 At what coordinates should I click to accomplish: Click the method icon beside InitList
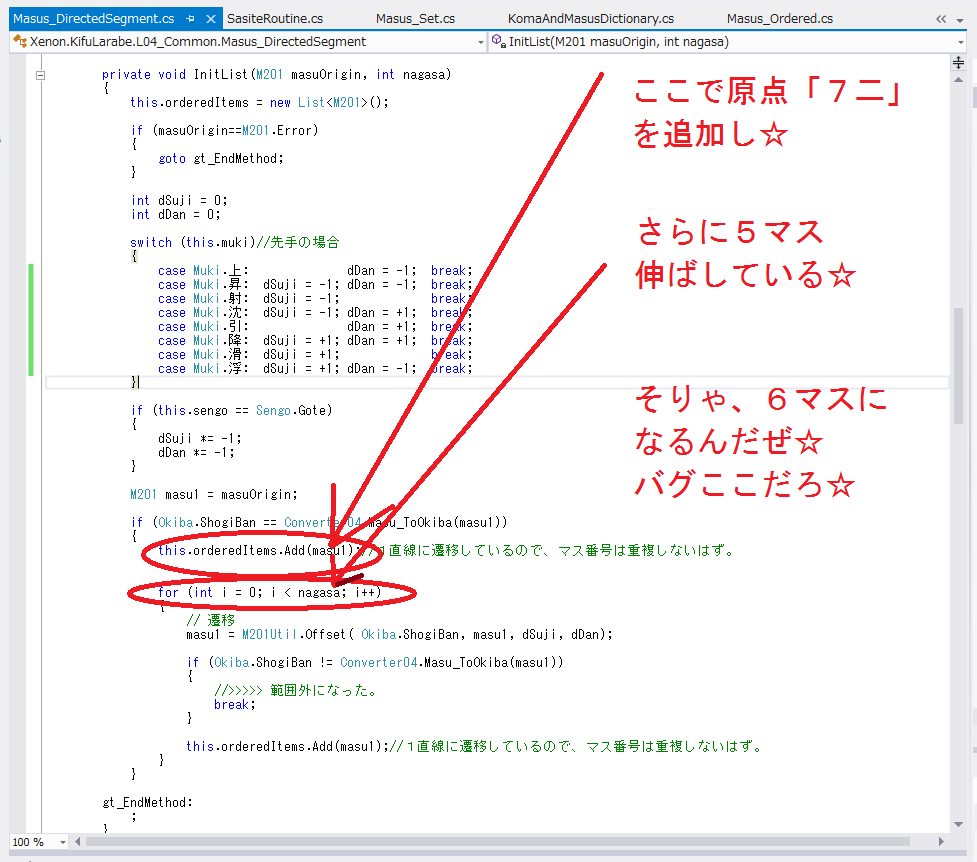point(498,41)
